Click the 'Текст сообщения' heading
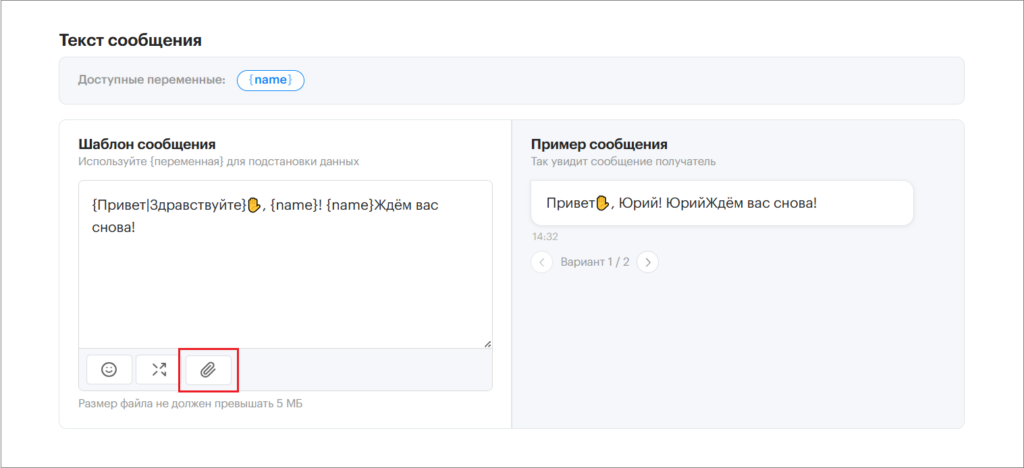This screenshot has width=1024, height=468. [x=131, y=40]
